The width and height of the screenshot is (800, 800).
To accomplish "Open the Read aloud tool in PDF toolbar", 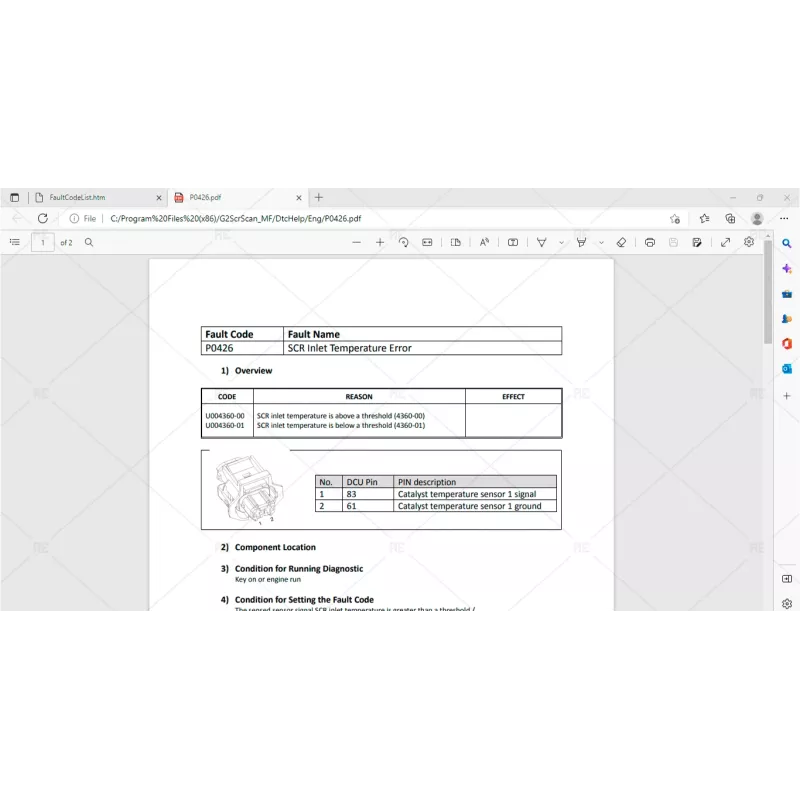I will point(484,242).
